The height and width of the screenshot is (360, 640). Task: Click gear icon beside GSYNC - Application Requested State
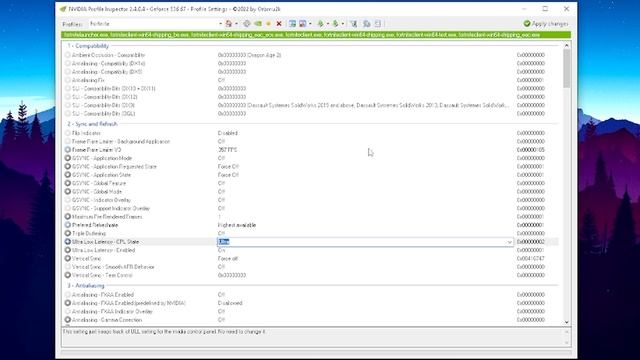[x=68, y=167]
